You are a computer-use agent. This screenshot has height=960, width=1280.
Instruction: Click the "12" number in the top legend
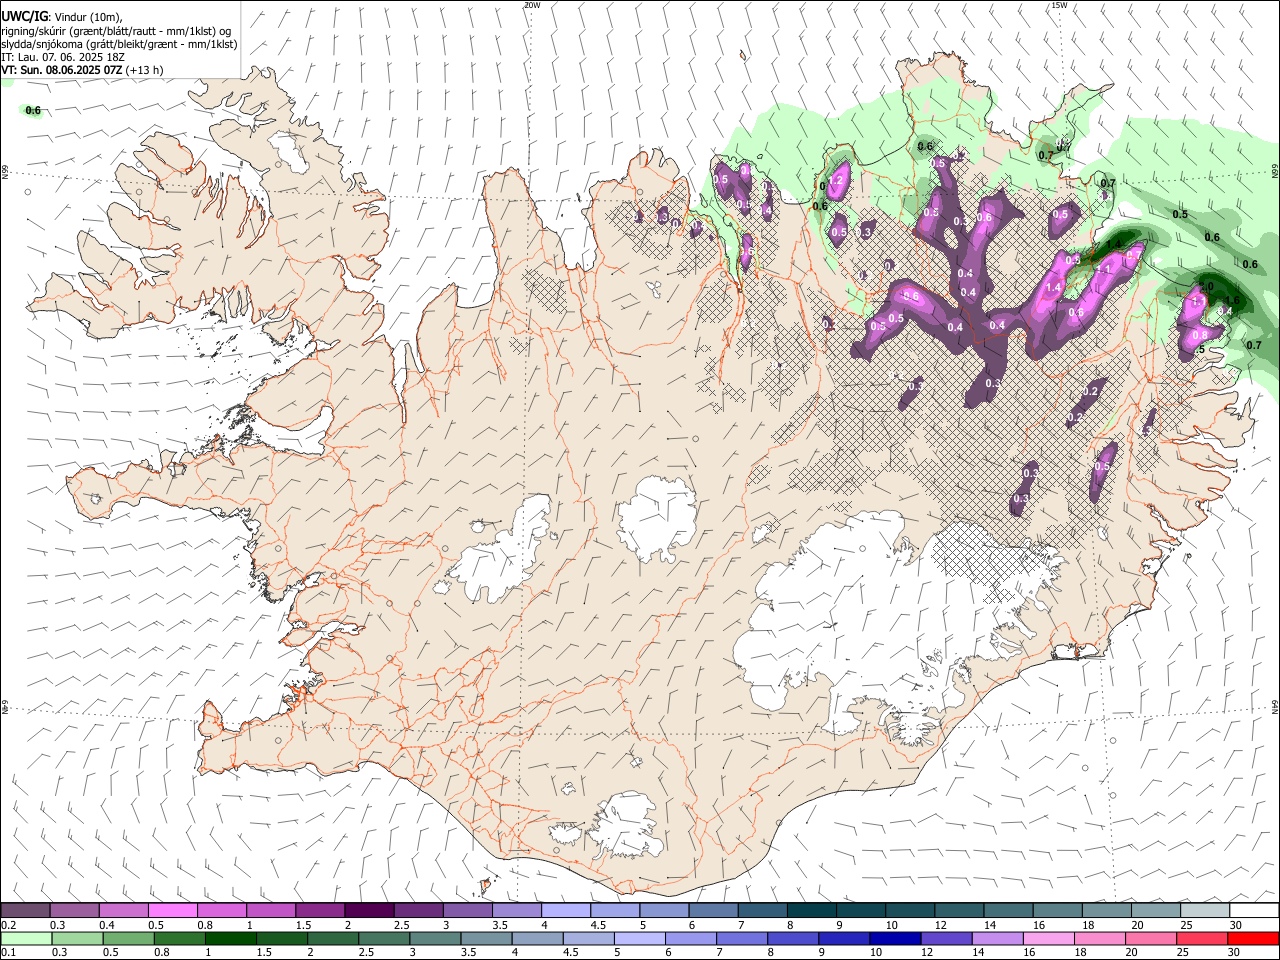point(942,925)
